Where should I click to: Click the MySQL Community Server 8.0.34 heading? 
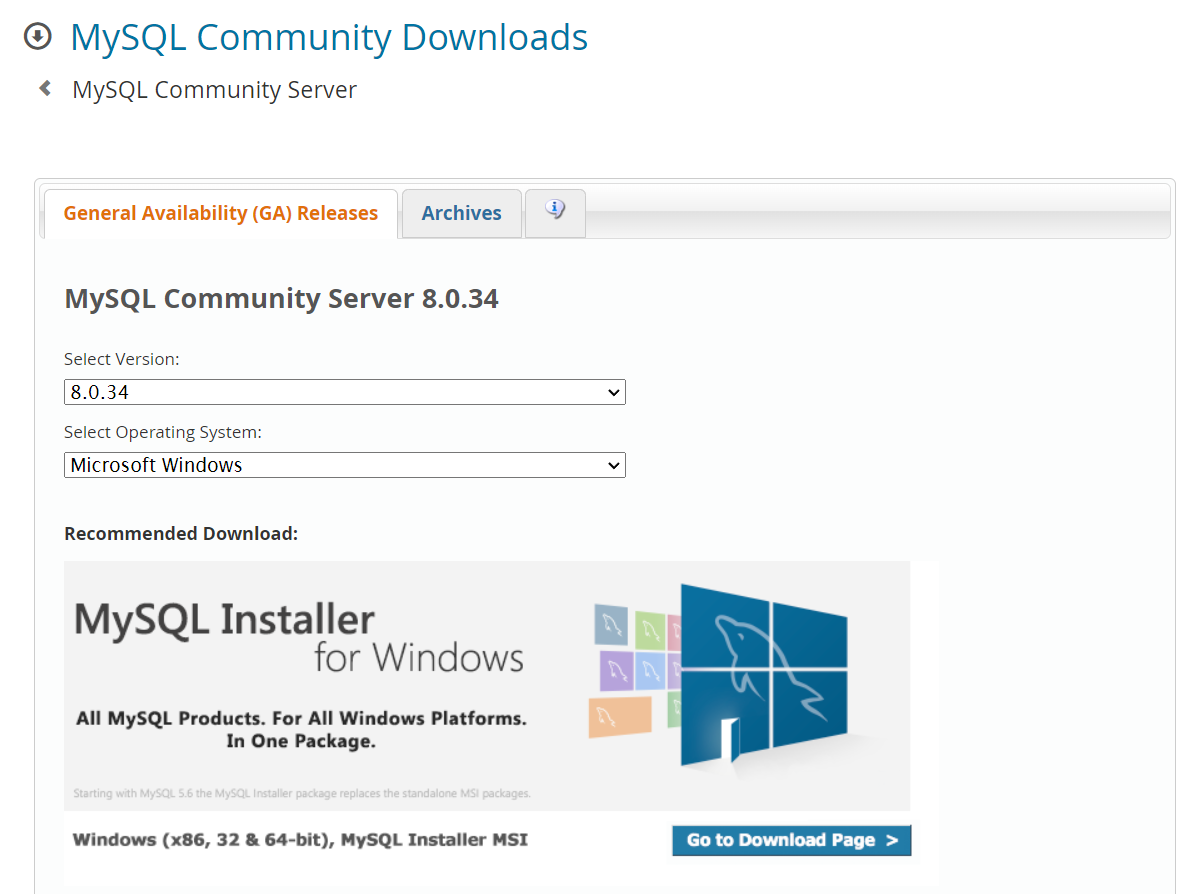point(281,299)
